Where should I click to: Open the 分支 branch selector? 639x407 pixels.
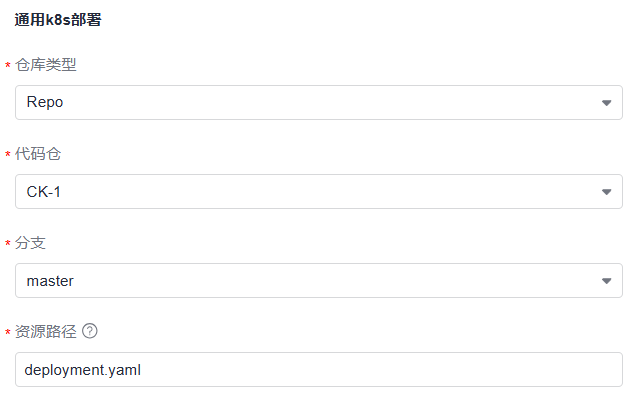pyautogui.click(x=319, y=281)
